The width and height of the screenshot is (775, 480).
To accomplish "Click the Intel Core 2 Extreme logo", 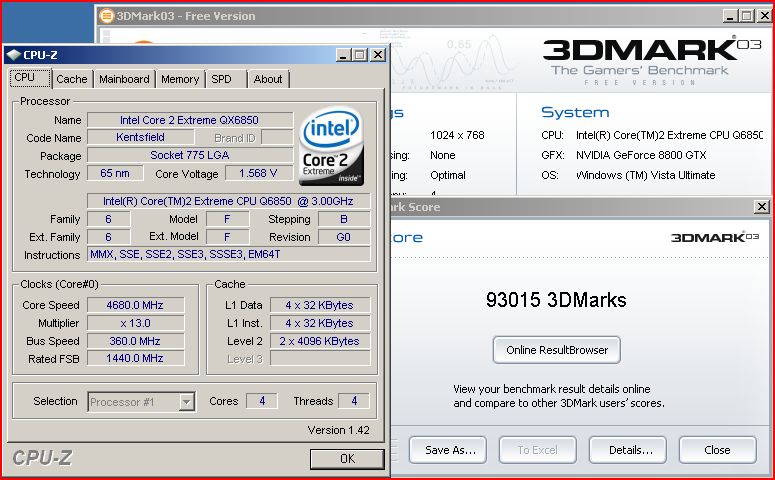I will (x=332, y=146).
